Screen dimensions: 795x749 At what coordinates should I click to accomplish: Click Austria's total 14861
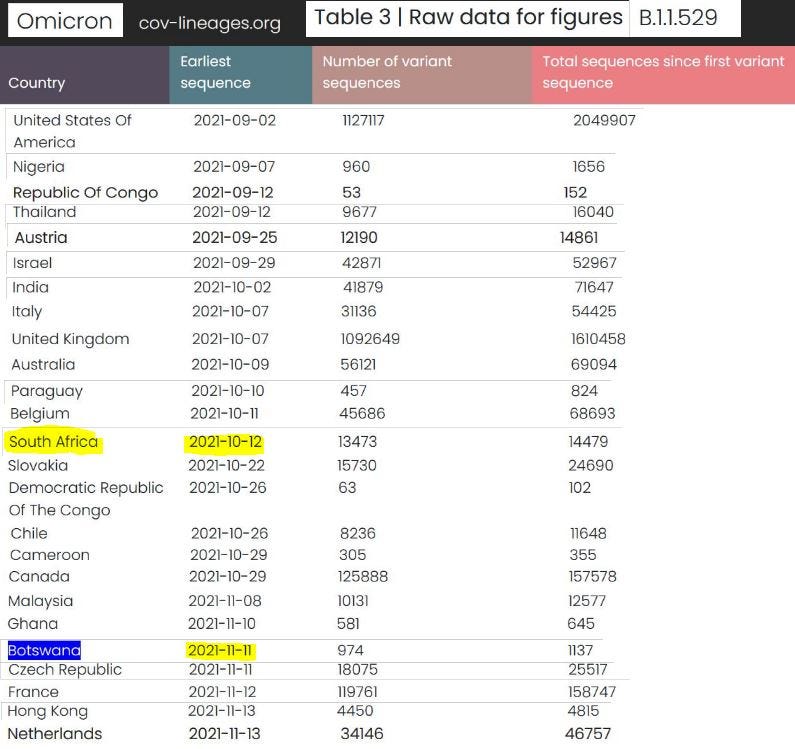(579, 237)
